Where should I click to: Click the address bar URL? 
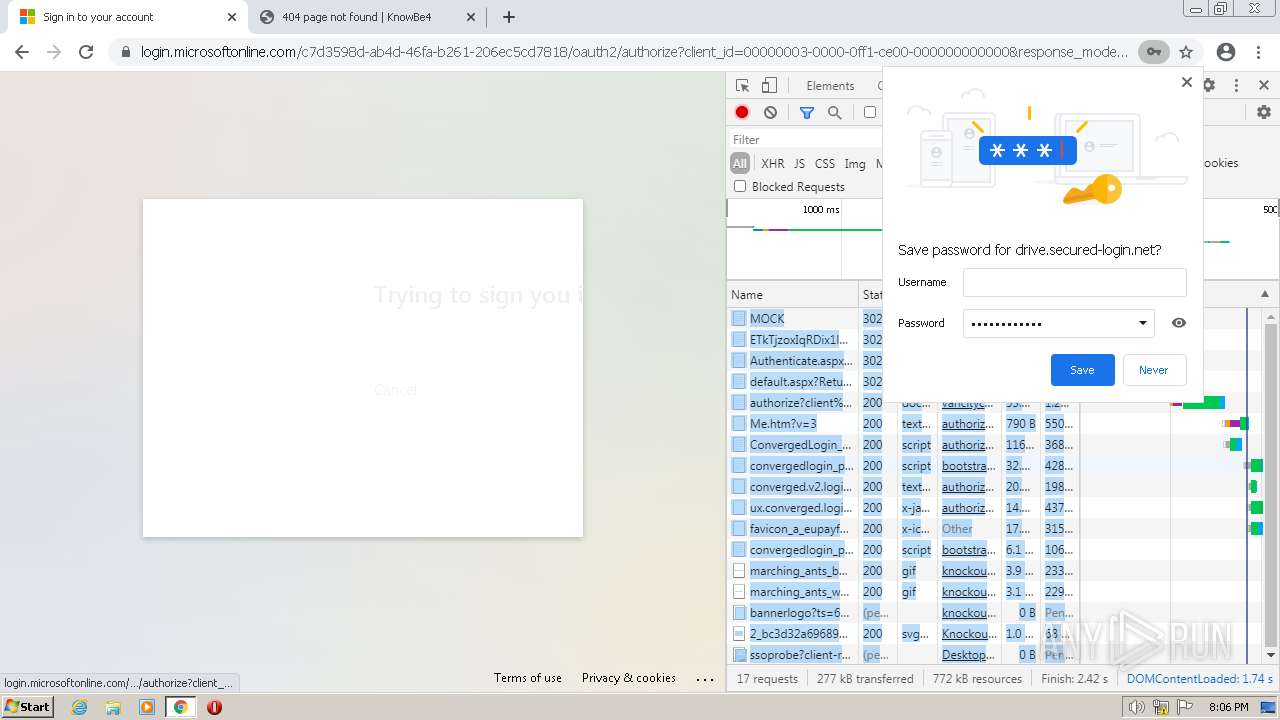(634, 52)
